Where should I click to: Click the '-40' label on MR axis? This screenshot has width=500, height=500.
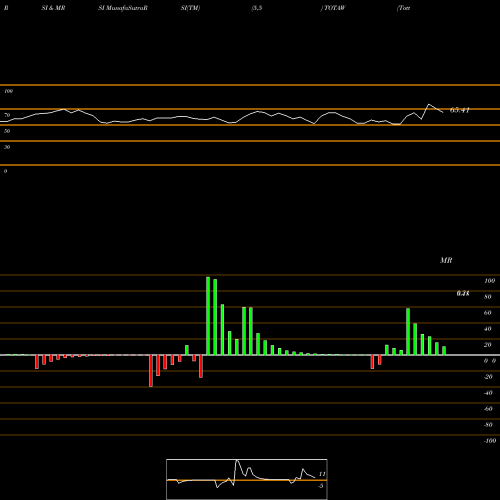tap(488, 393)
